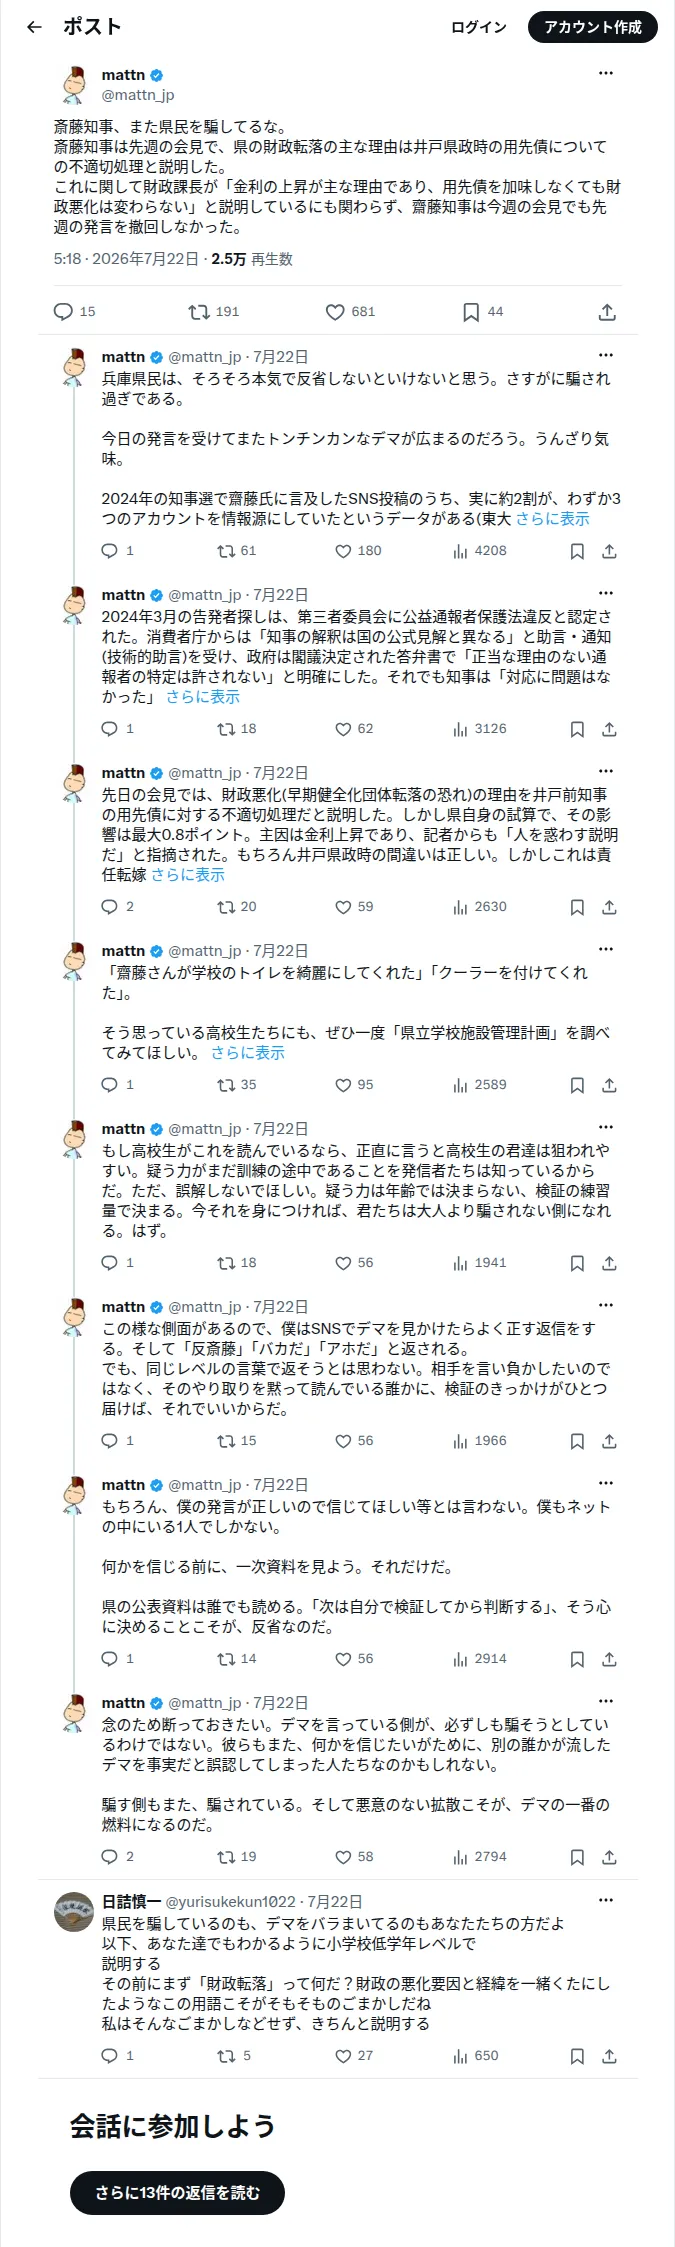Viewport: 675px width, 2247px height.
Task: Show more of the 先日の会見では reply
Action: tap(188, 875)
